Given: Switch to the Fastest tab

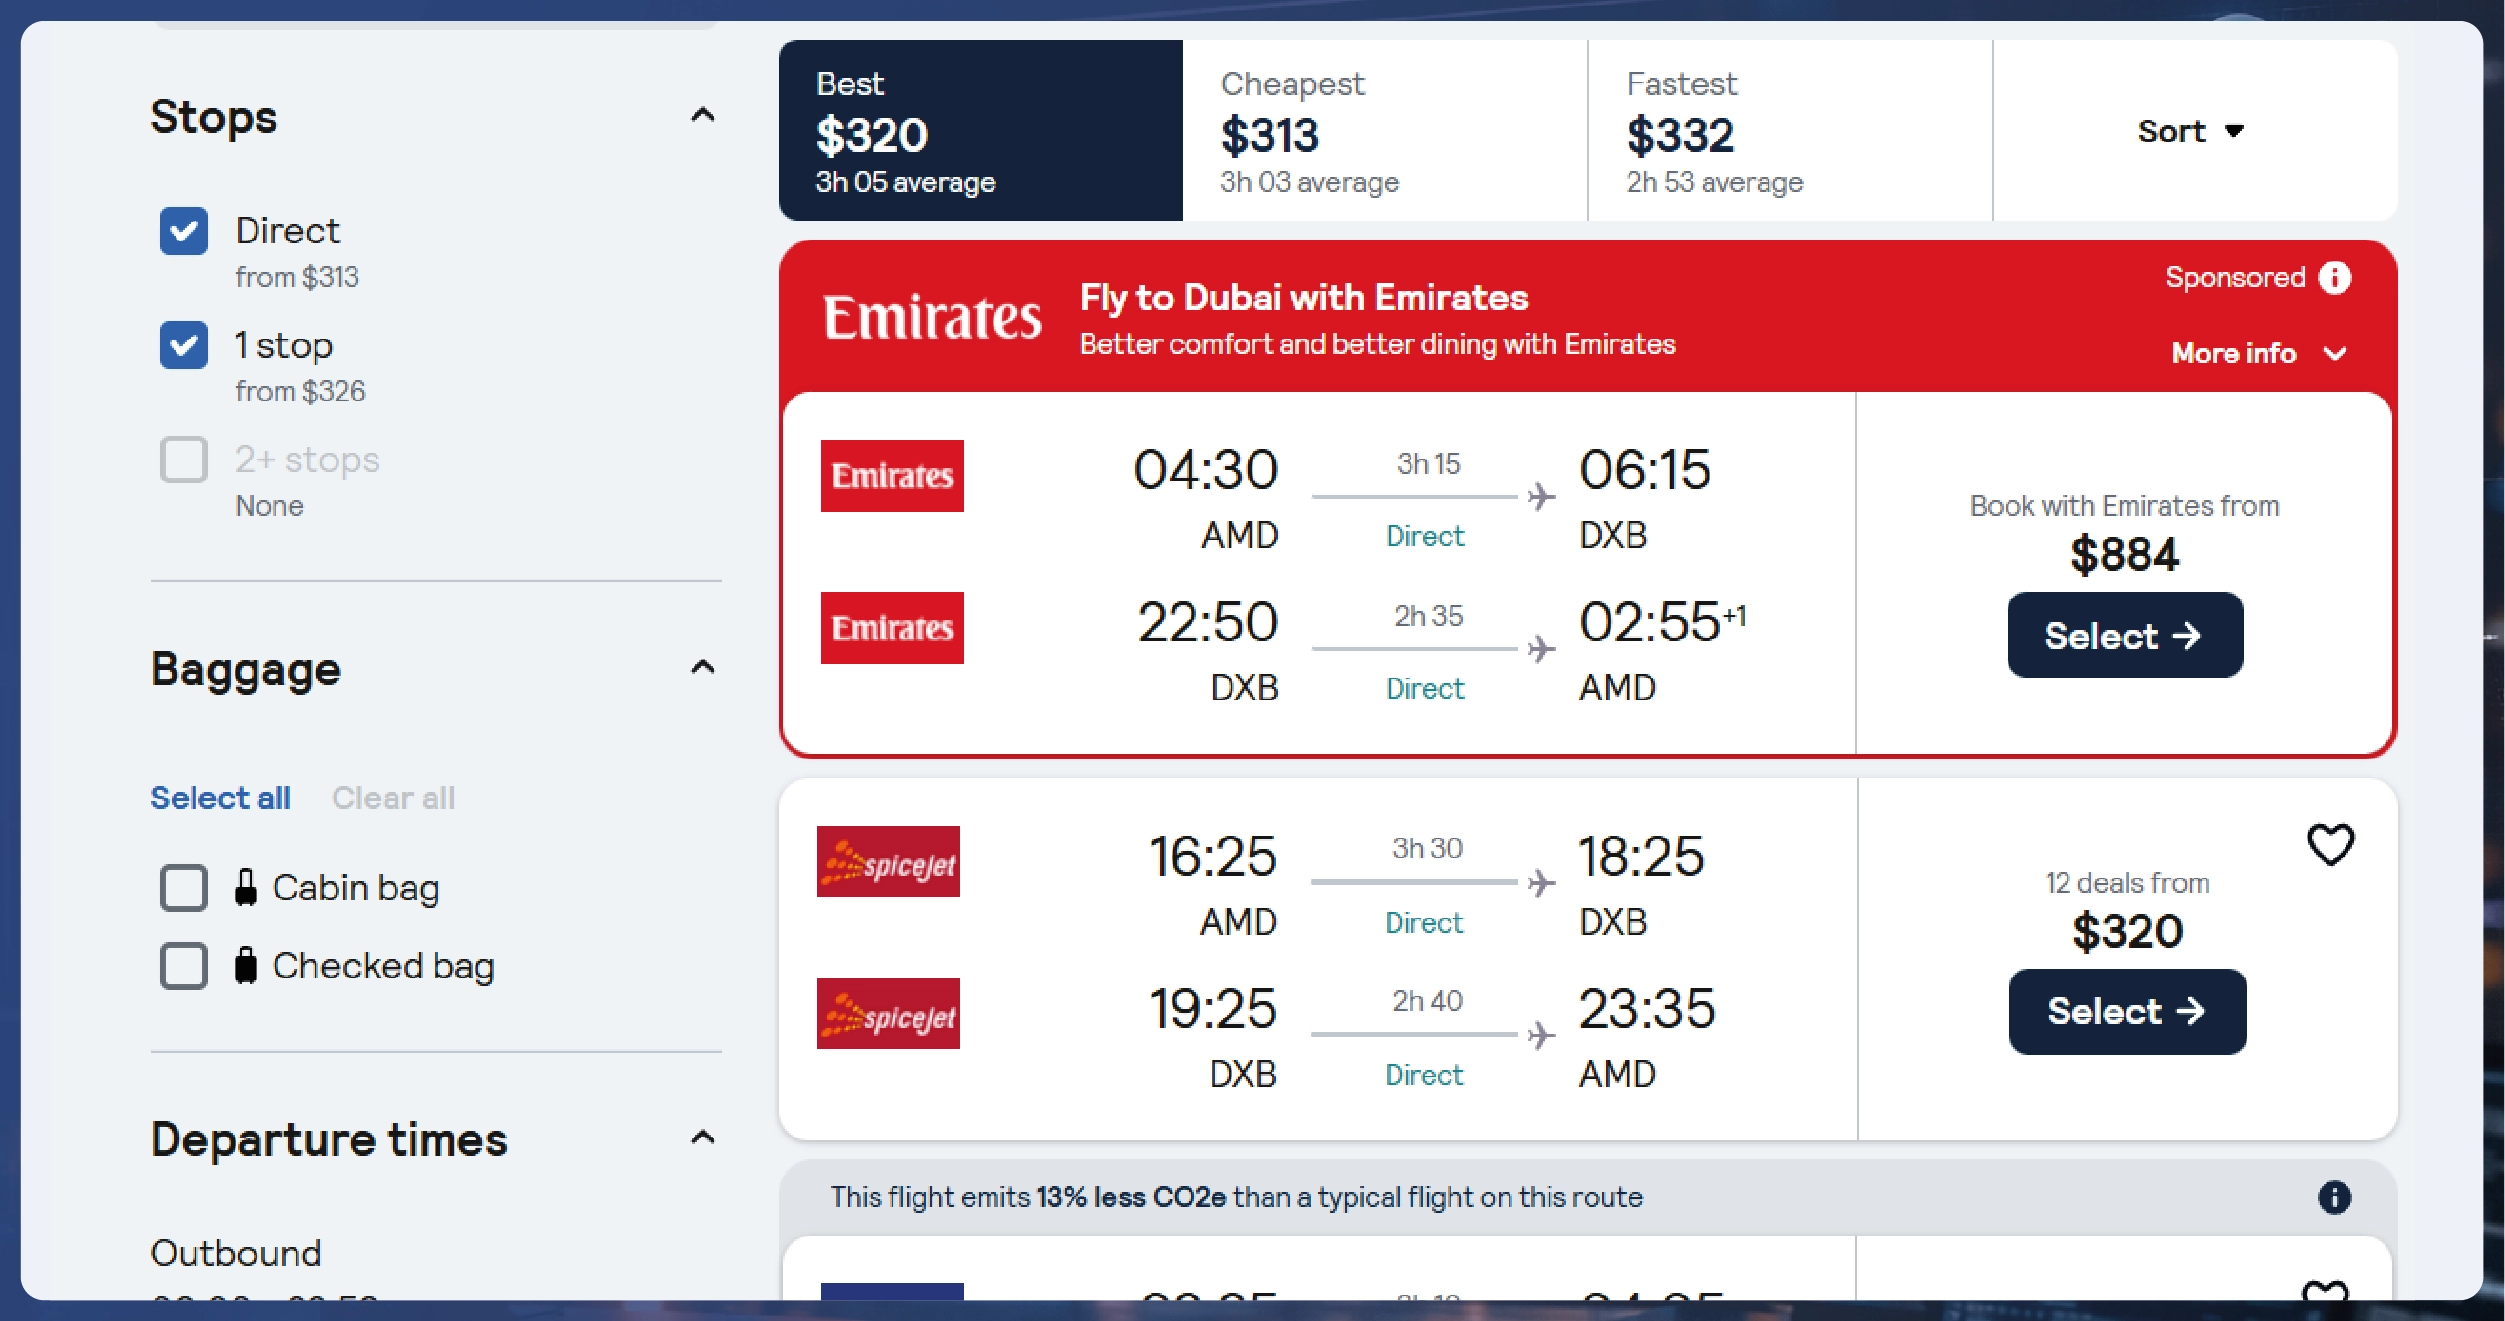Looking at the screenshot, I should coord(1789,131).
